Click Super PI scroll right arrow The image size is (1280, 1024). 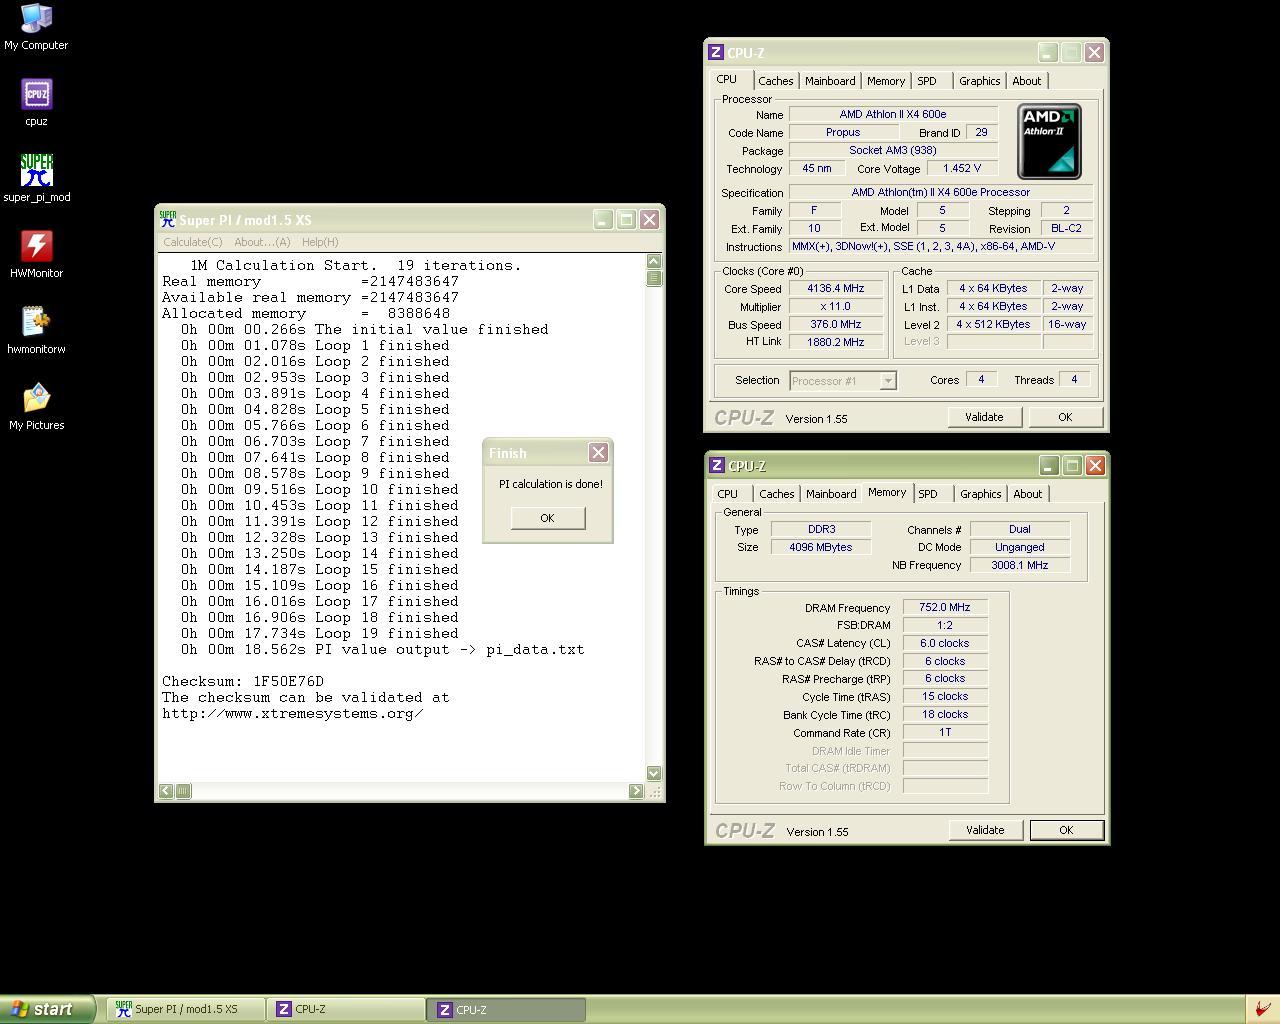point(636,791)
